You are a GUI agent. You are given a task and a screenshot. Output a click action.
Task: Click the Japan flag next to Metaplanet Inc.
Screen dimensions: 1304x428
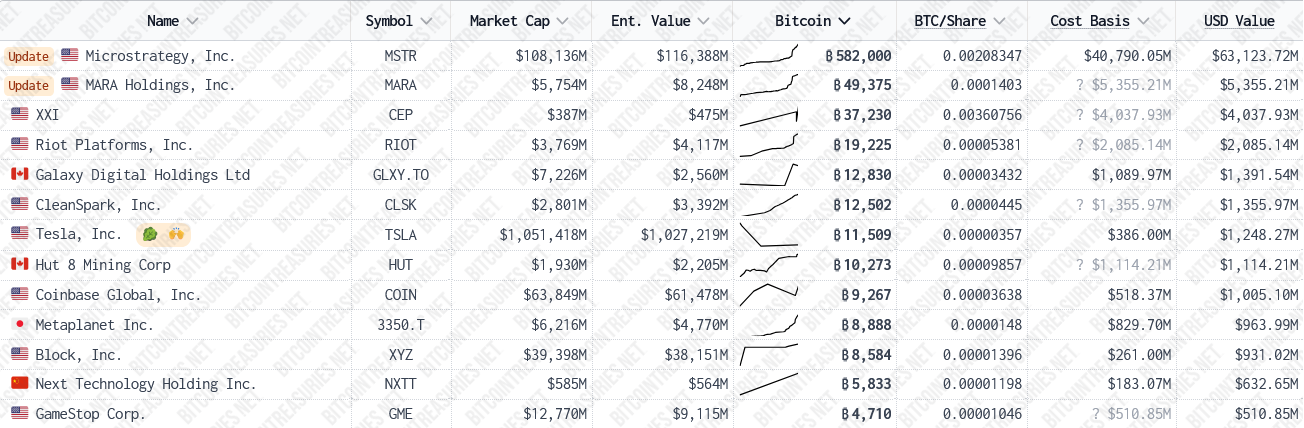point(19,325)
